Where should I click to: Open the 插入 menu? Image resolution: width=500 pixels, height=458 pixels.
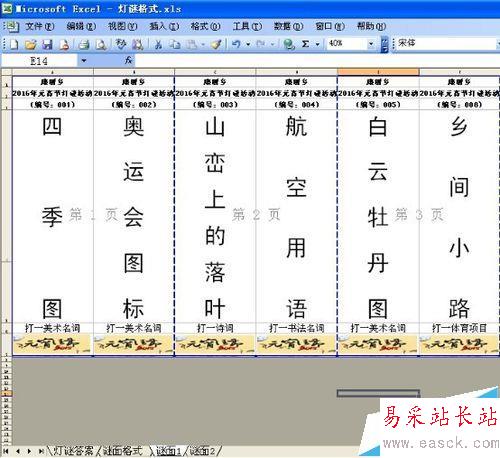[x=164, y=26]
